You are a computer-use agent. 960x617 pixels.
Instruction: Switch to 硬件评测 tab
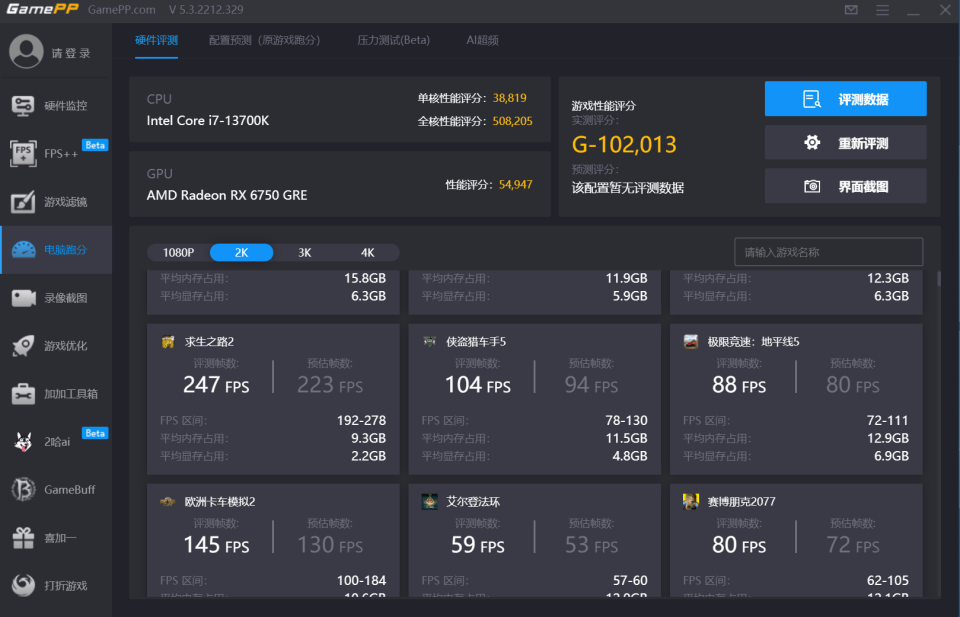tap(156, 40)
